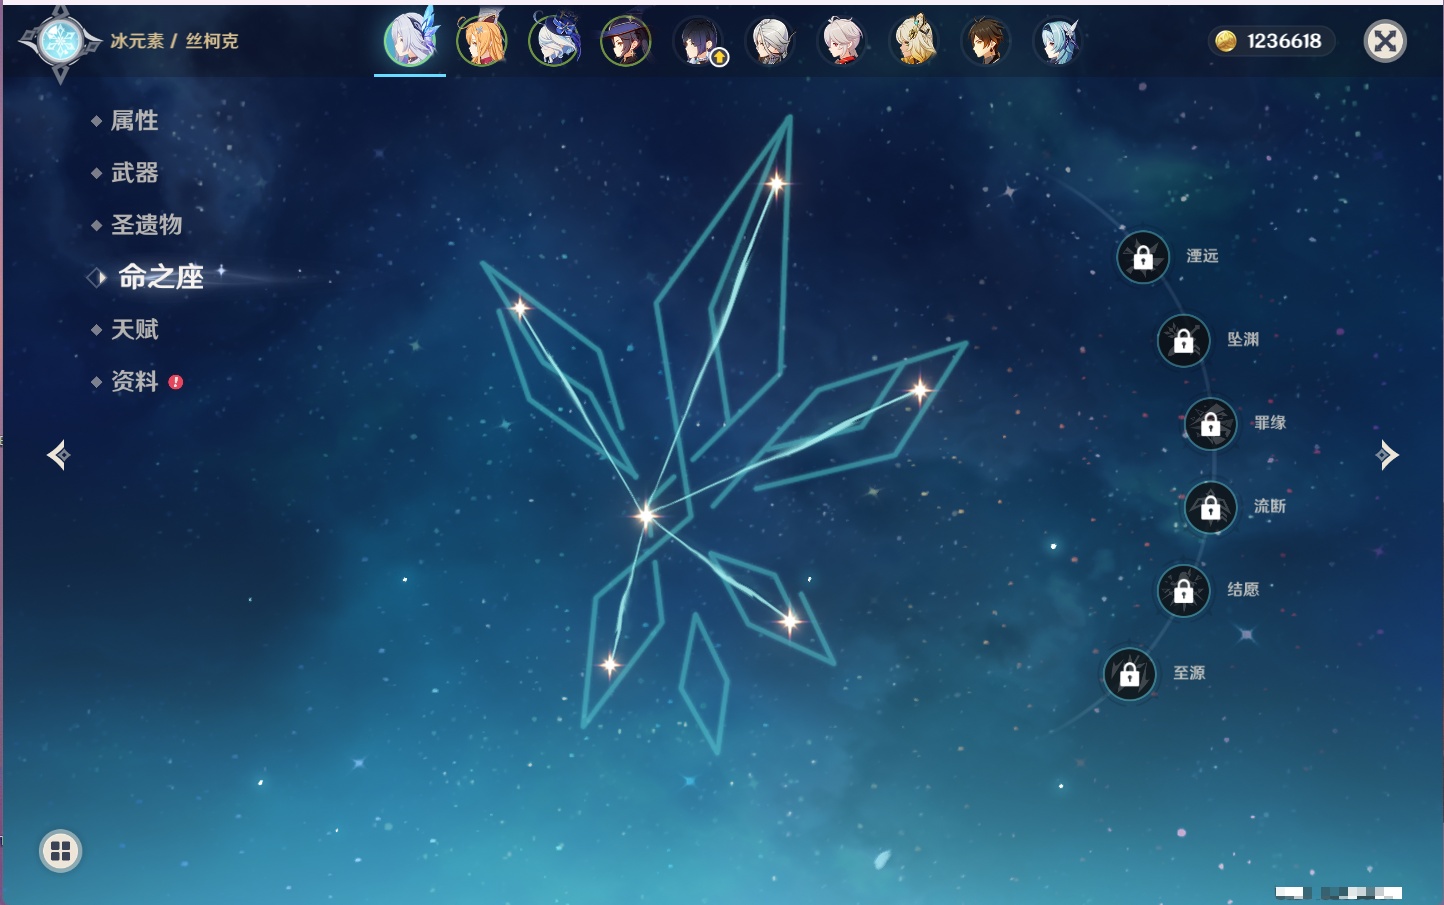Click the Mora coin balance 1236618

click(x=1270, y=41)
